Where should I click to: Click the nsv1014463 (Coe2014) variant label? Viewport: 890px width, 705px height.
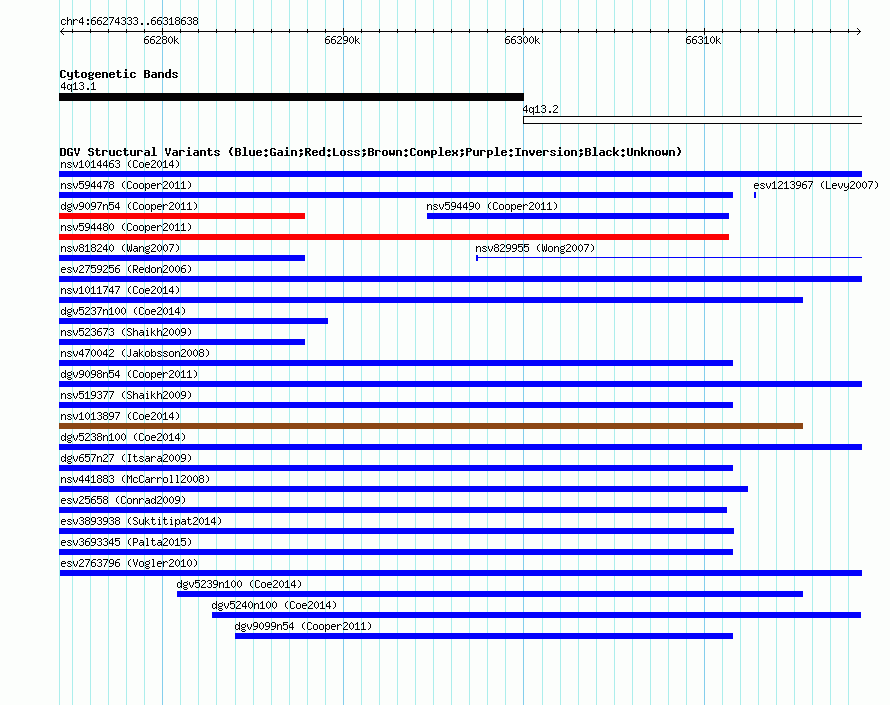pyautogui.click(x=120, y=164)
